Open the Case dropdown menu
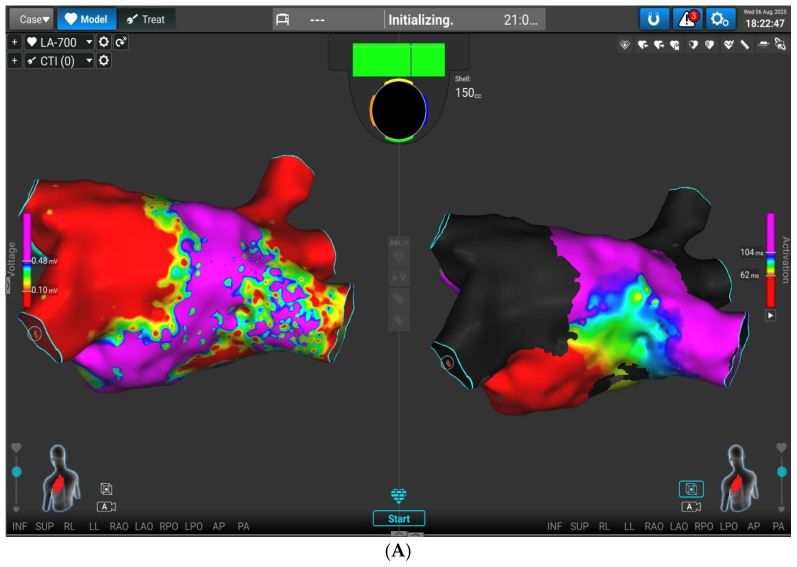797x567 pixels. pos(34,19)
